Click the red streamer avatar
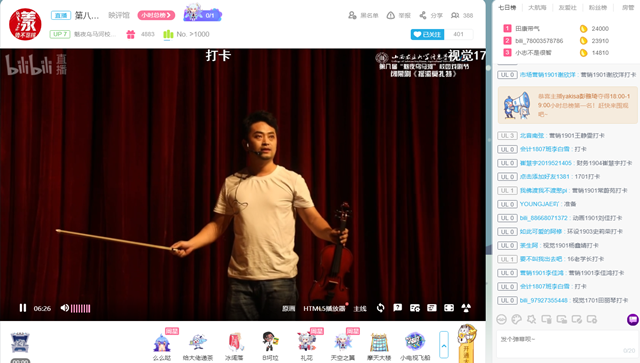The image size is (640, 363). pos(25,24)
